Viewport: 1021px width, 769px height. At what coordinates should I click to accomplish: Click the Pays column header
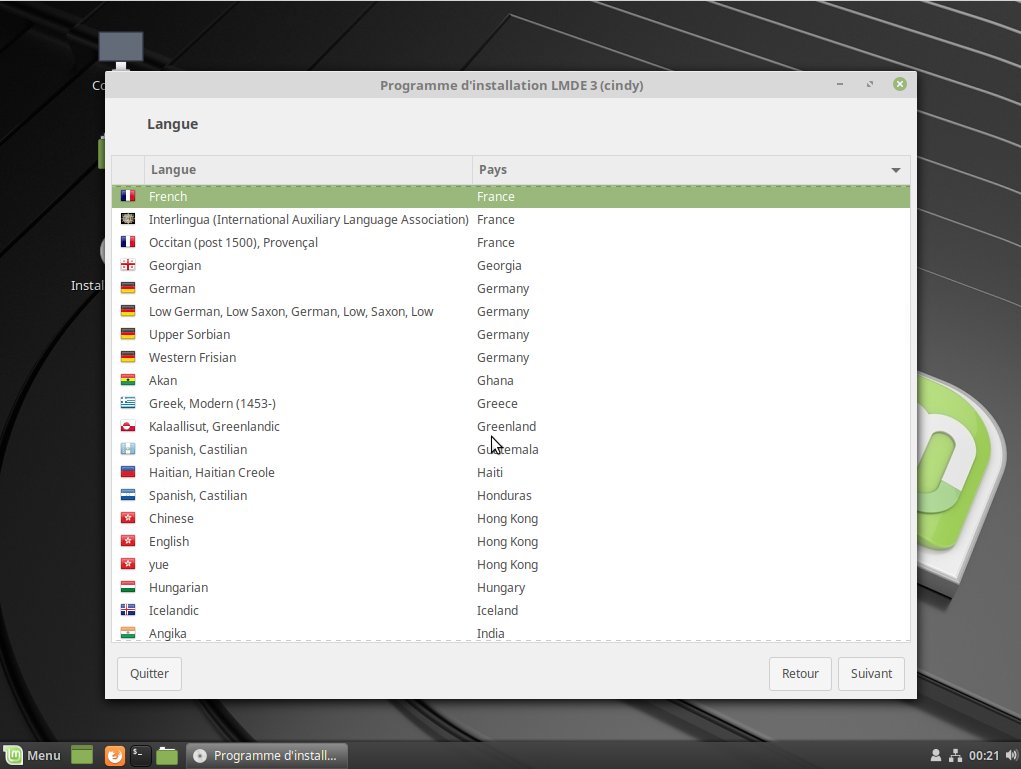coord(680,170)
